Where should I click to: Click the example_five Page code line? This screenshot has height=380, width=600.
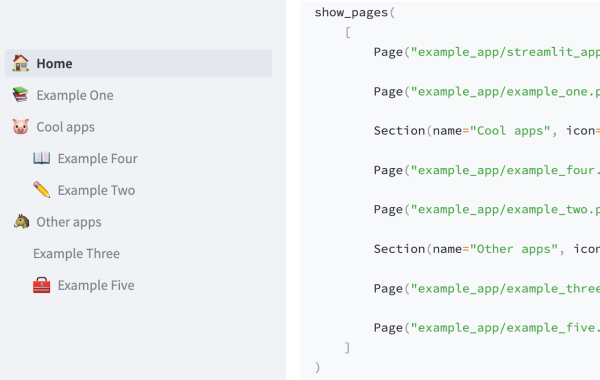(487, 328)
